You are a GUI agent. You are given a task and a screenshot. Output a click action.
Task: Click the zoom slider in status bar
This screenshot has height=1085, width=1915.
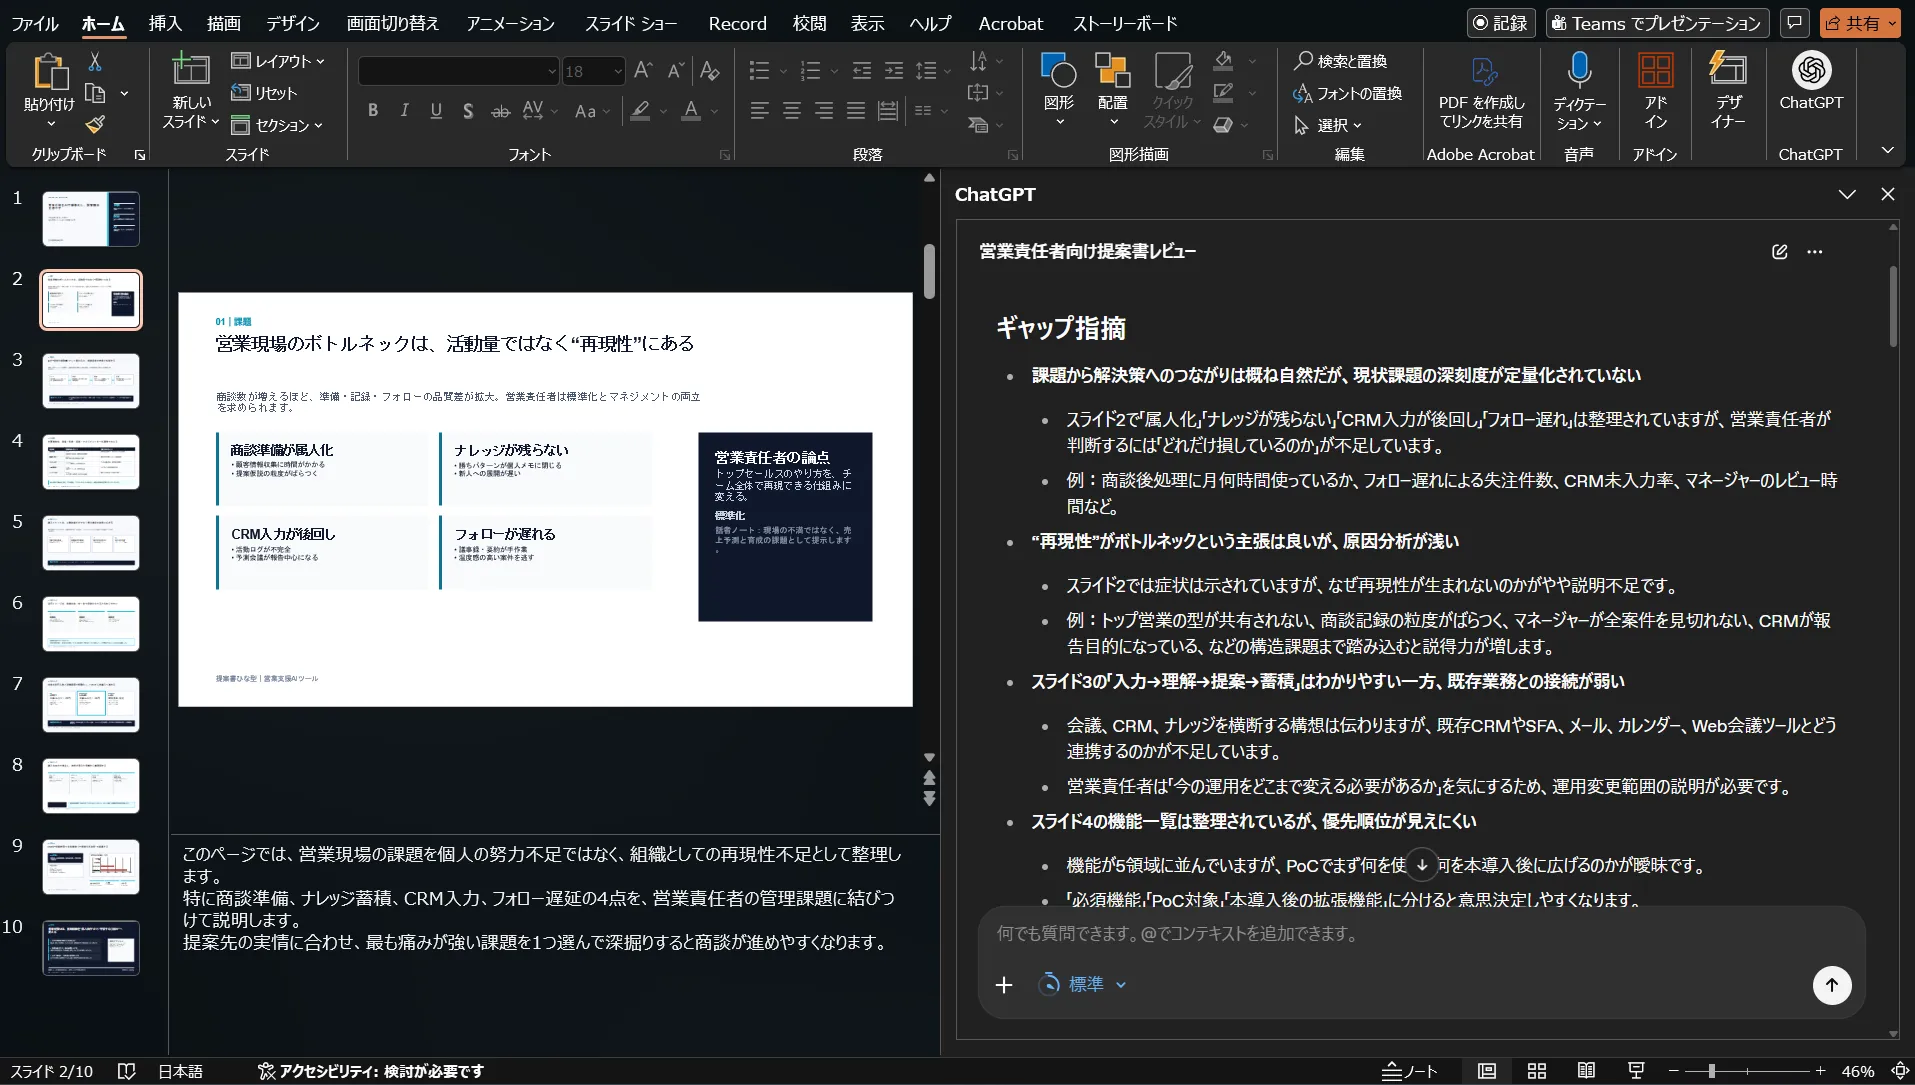[1747, 1071]
